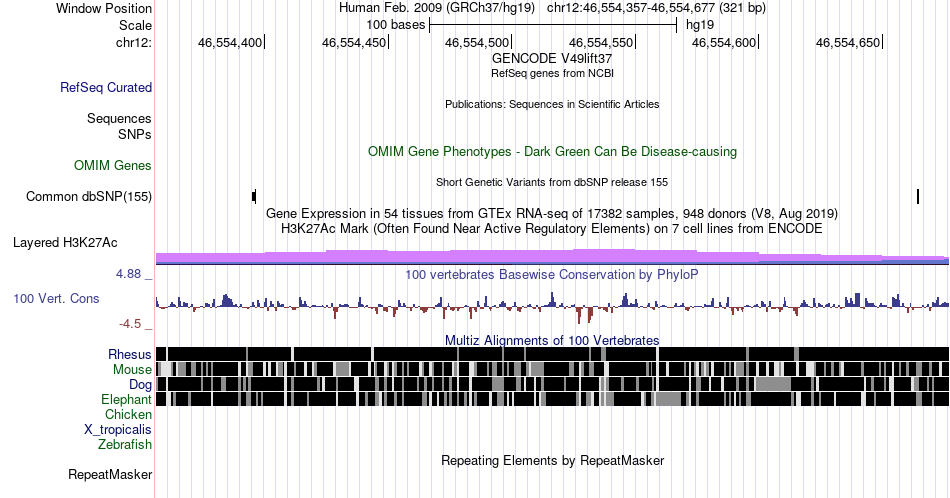Screen dimensions: 950x498
Task: Click the PhyloP conservation bar graph
Action: point(552,306)
